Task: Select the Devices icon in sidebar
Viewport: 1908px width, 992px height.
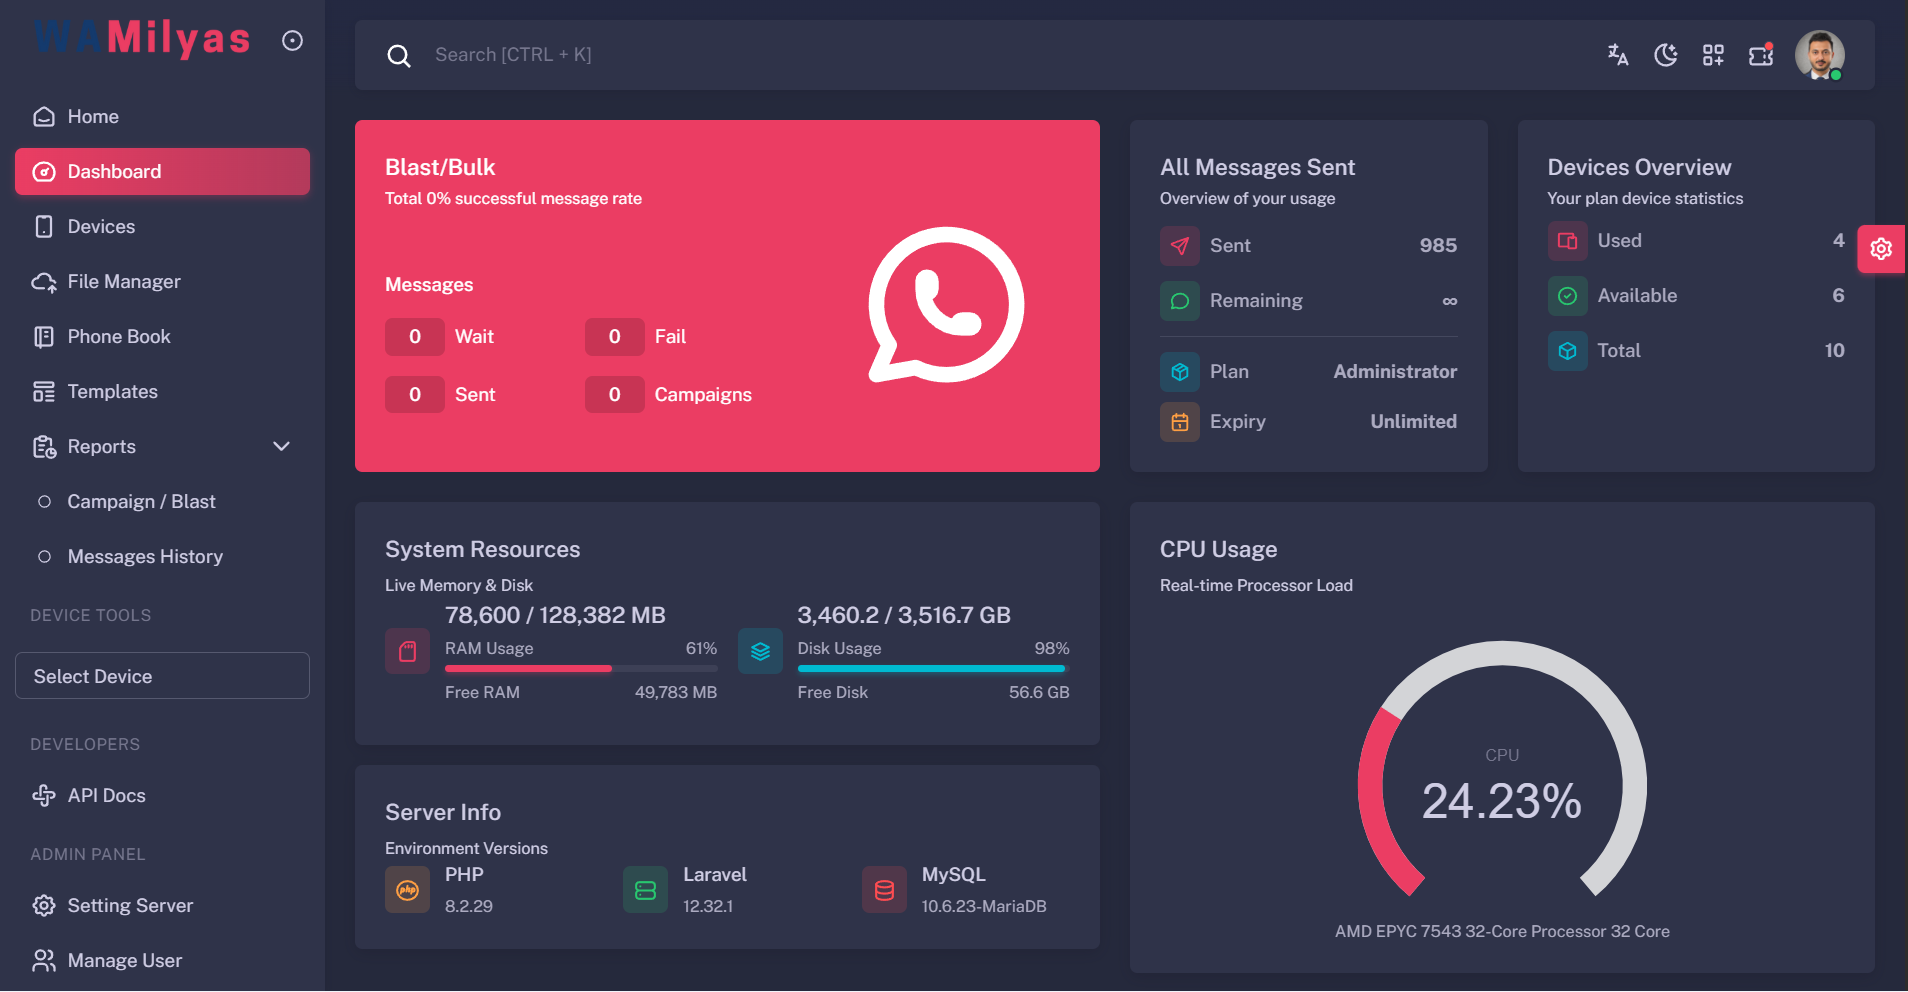Action: [44, 226]
